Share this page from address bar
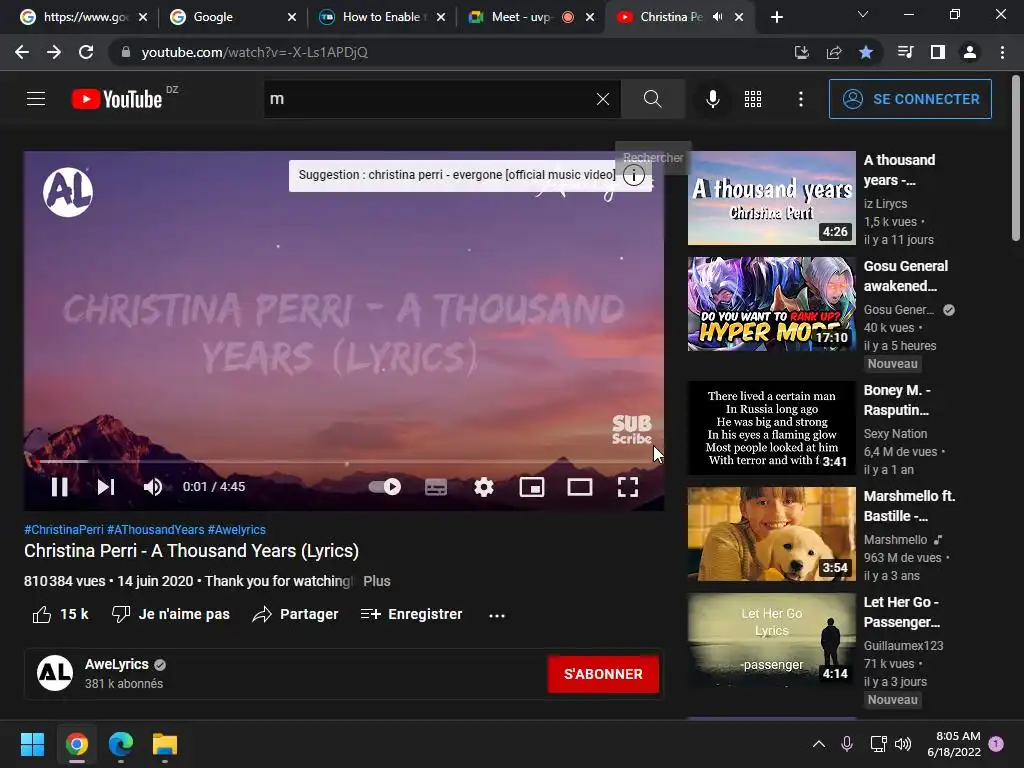The width and height of the screenshot is (1024, 768). pyautogui.click(x=834, y=52)
